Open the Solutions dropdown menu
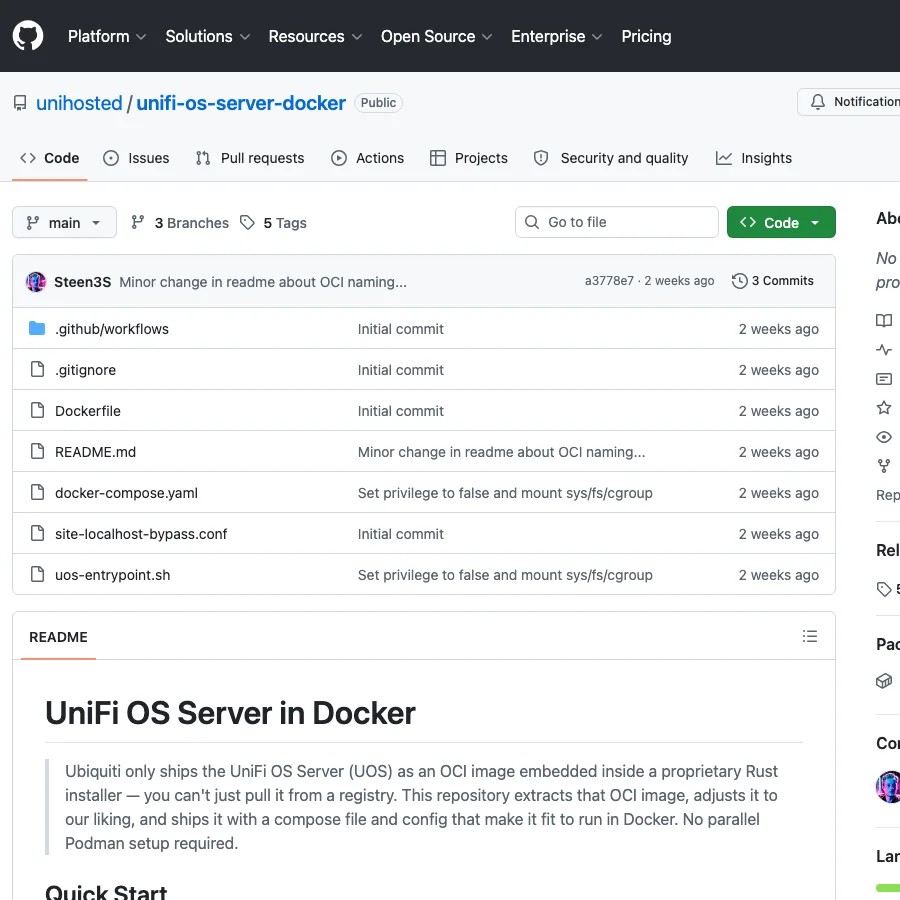Image resolution: width=900 pixels, height=900 pixels. [207, 36]
